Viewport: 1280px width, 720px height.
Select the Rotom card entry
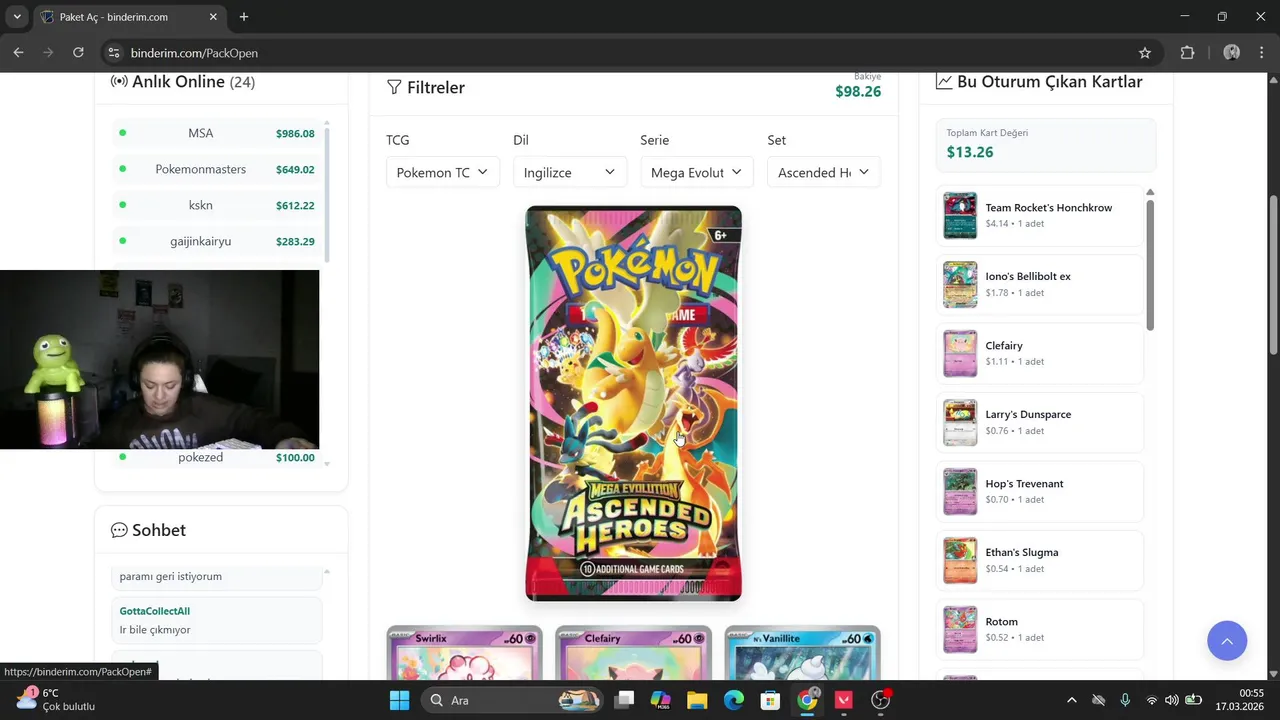click(x=1040, y=629)
